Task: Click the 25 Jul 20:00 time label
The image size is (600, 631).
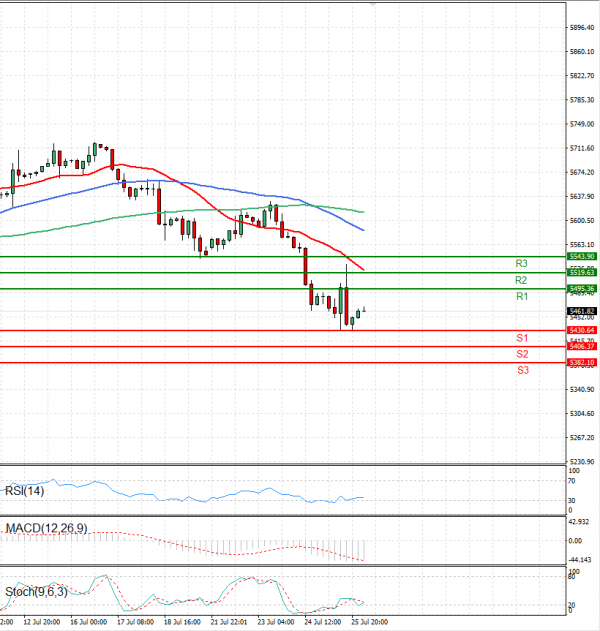Action: tap(370, 622)
